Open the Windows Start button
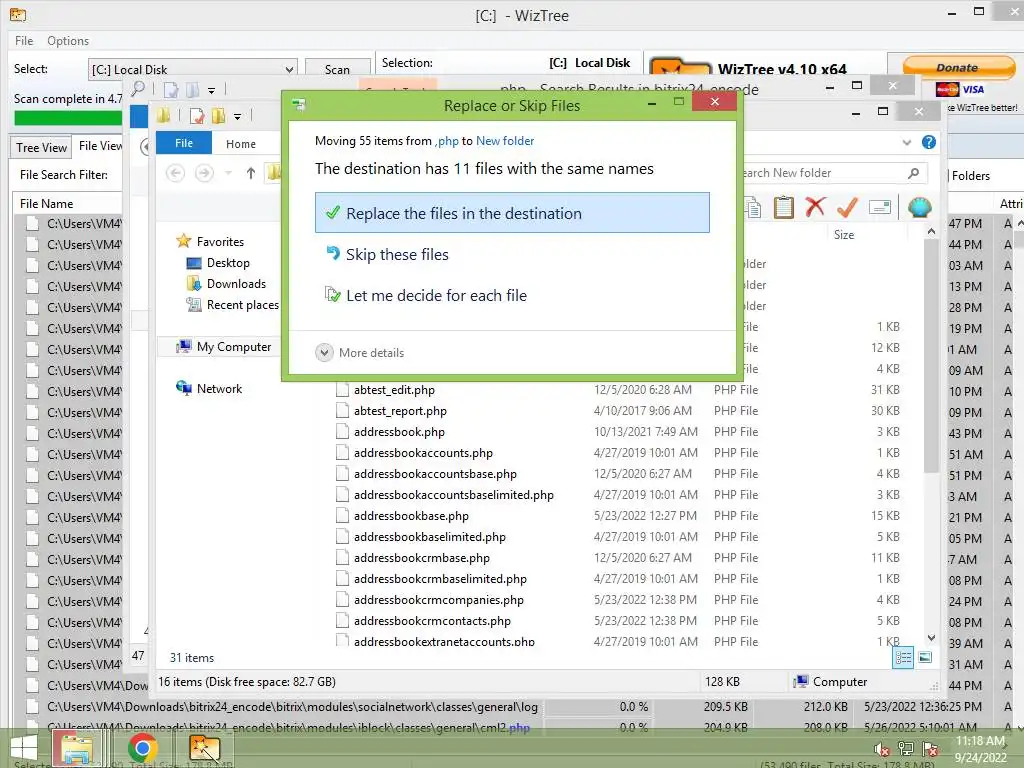 point(24,748)
